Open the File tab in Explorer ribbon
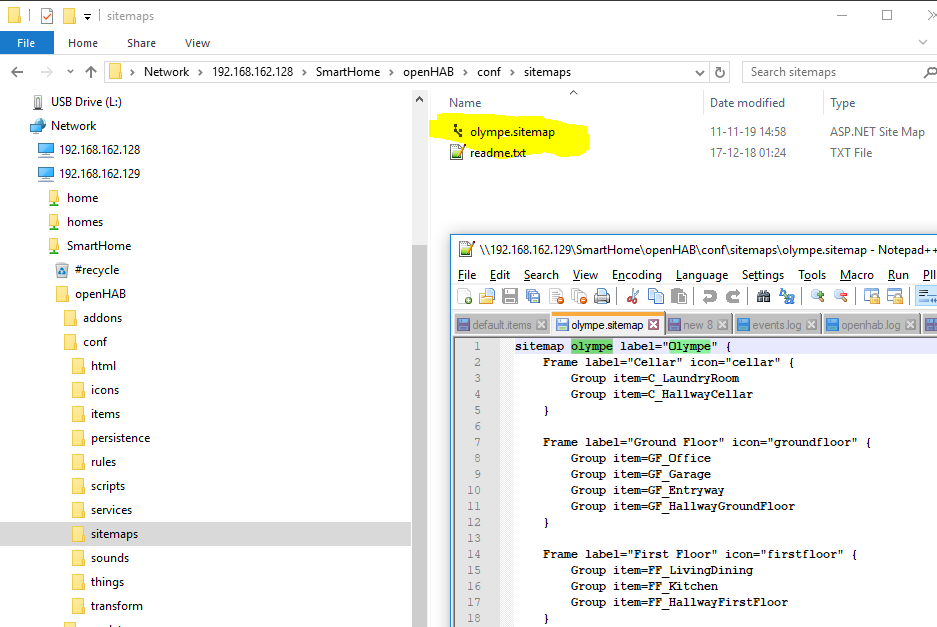Image resolution: width=937 pixels, height=627 pixels. click(26, 43)
